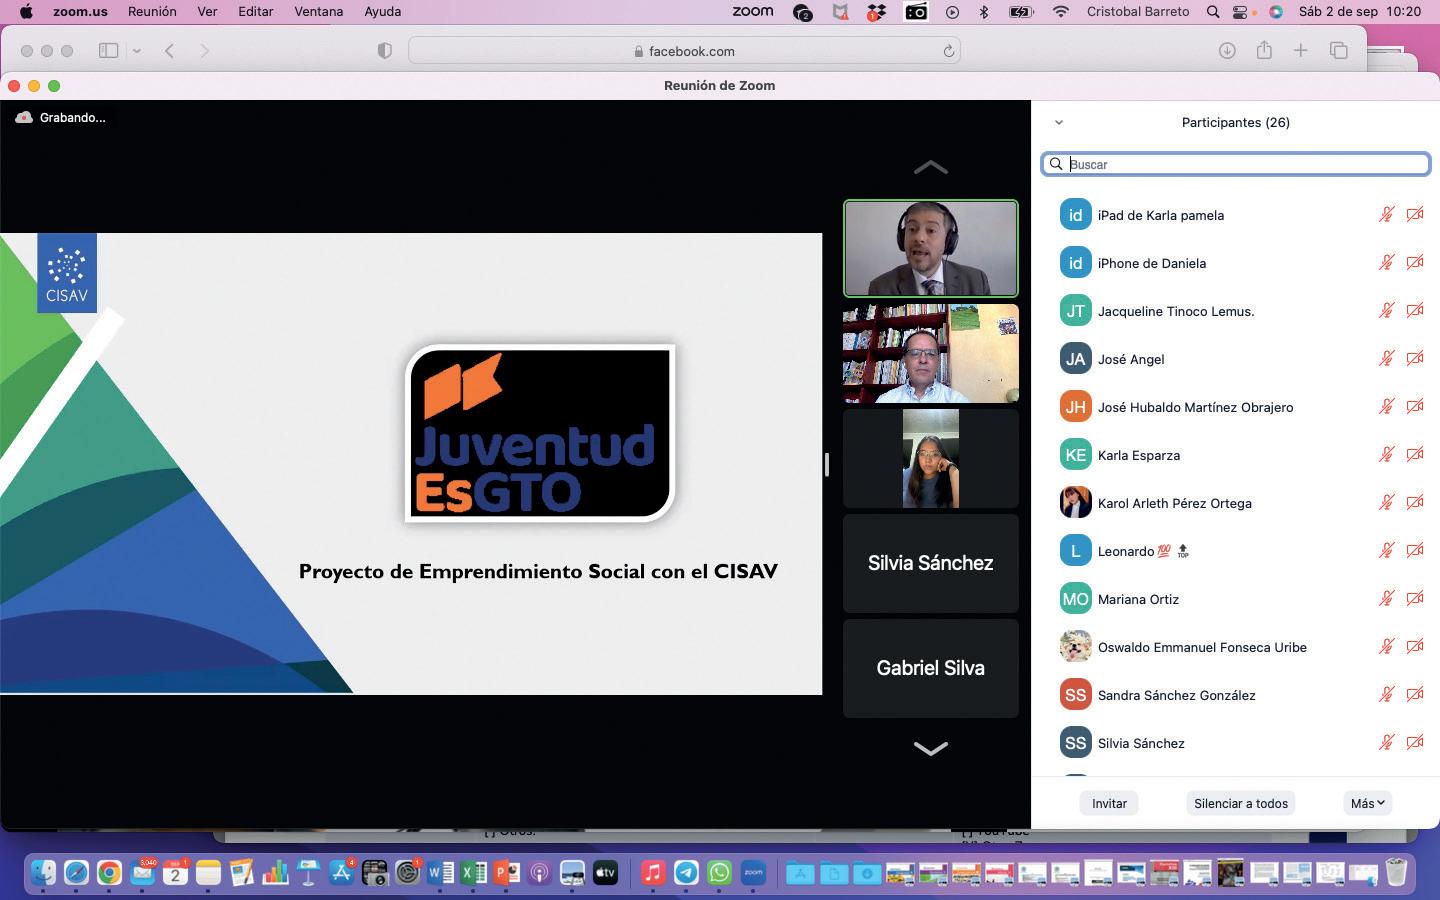1440x900 pixels.
Task: Click the Silenciar a todos button
Action: pos(1241,803)
